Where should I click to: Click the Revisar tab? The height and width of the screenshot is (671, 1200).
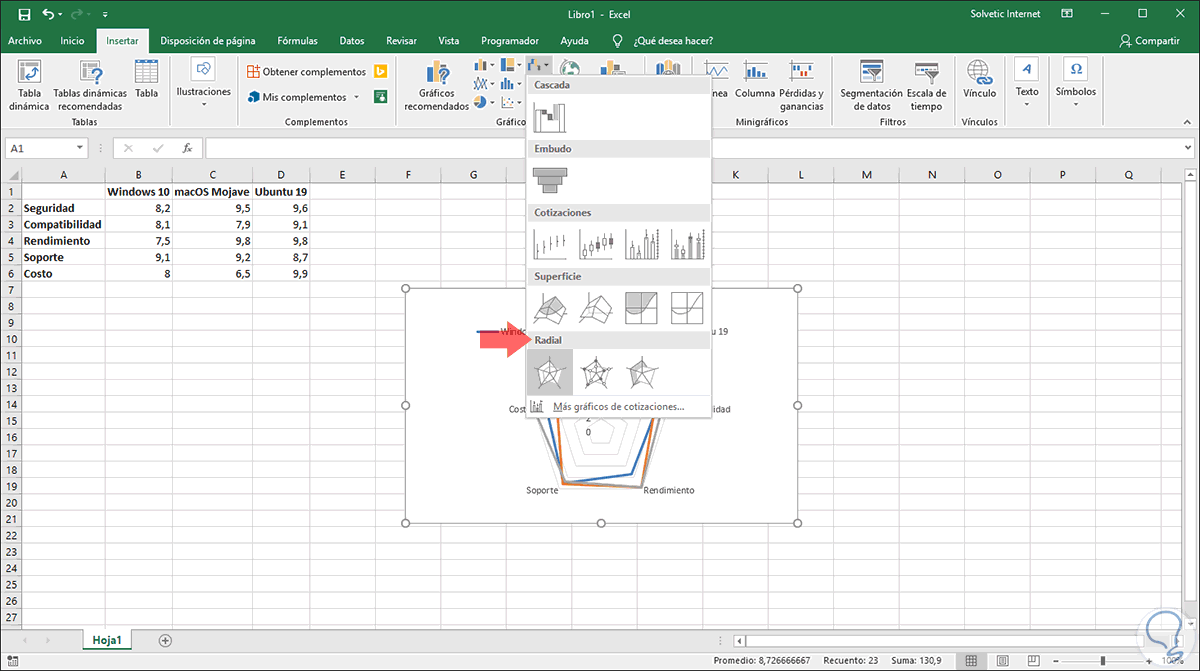(401, 41)
